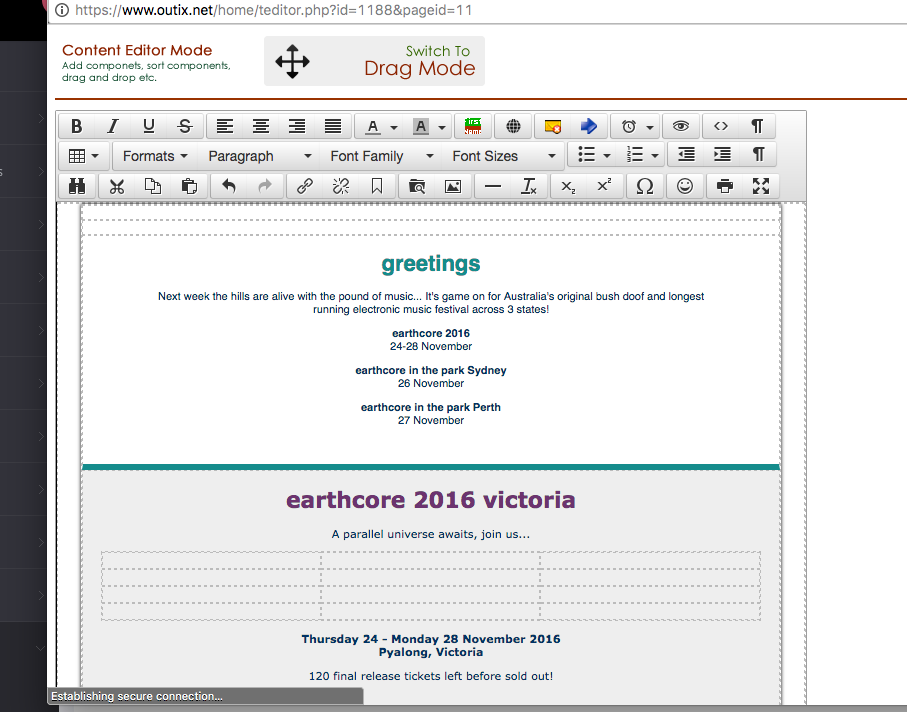Increase the indent
907x712 pixels.
722,155
